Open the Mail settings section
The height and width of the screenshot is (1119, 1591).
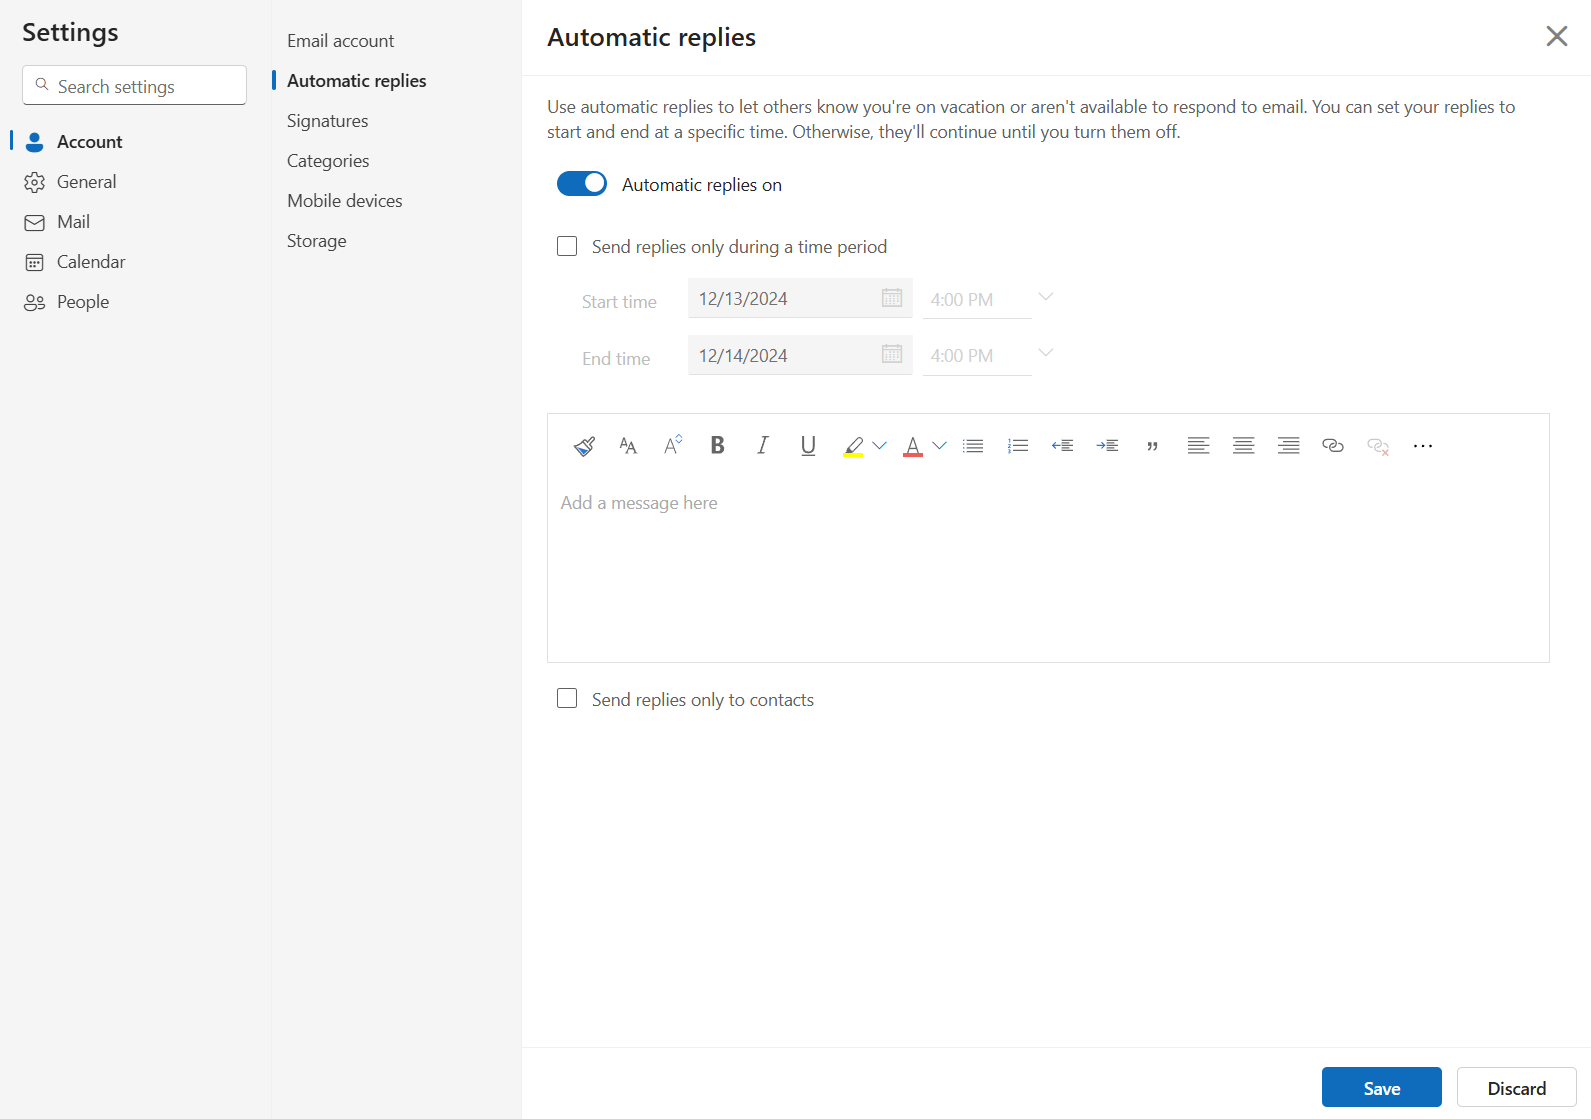pos(135,222)
